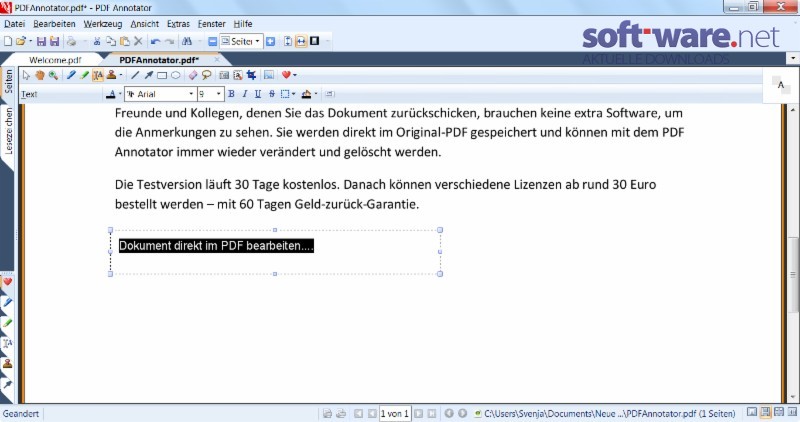Open the Datei menu
The height and width of the screenshot is (422, 800).
coord(15,24)
